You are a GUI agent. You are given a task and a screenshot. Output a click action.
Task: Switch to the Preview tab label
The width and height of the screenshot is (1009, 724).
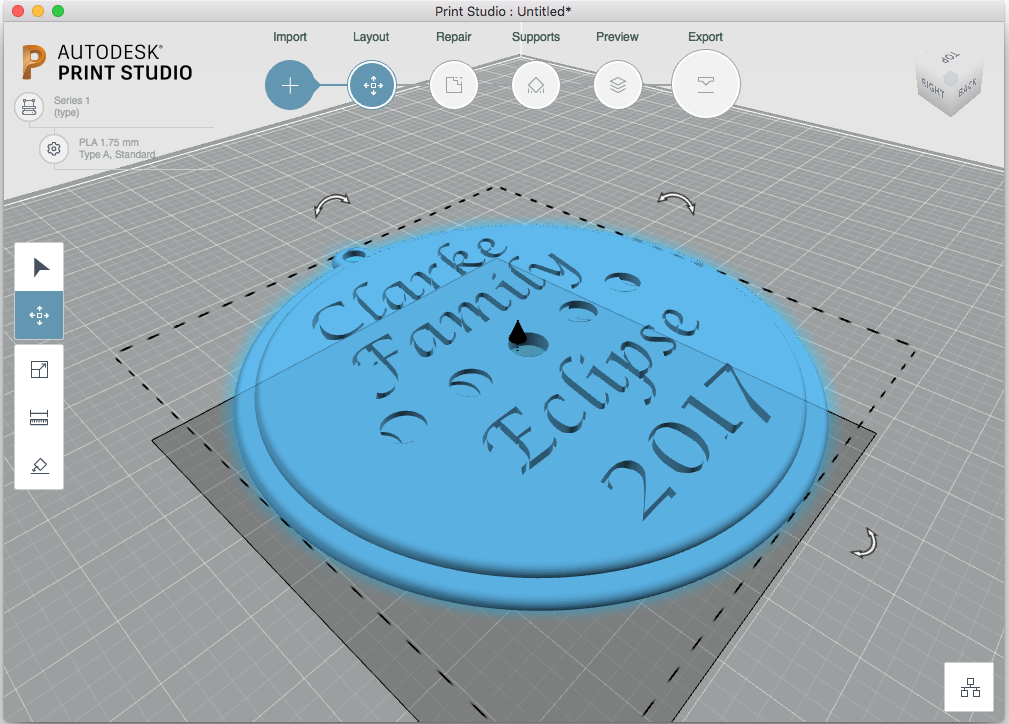pyautogui.click(x=617, y=37)
